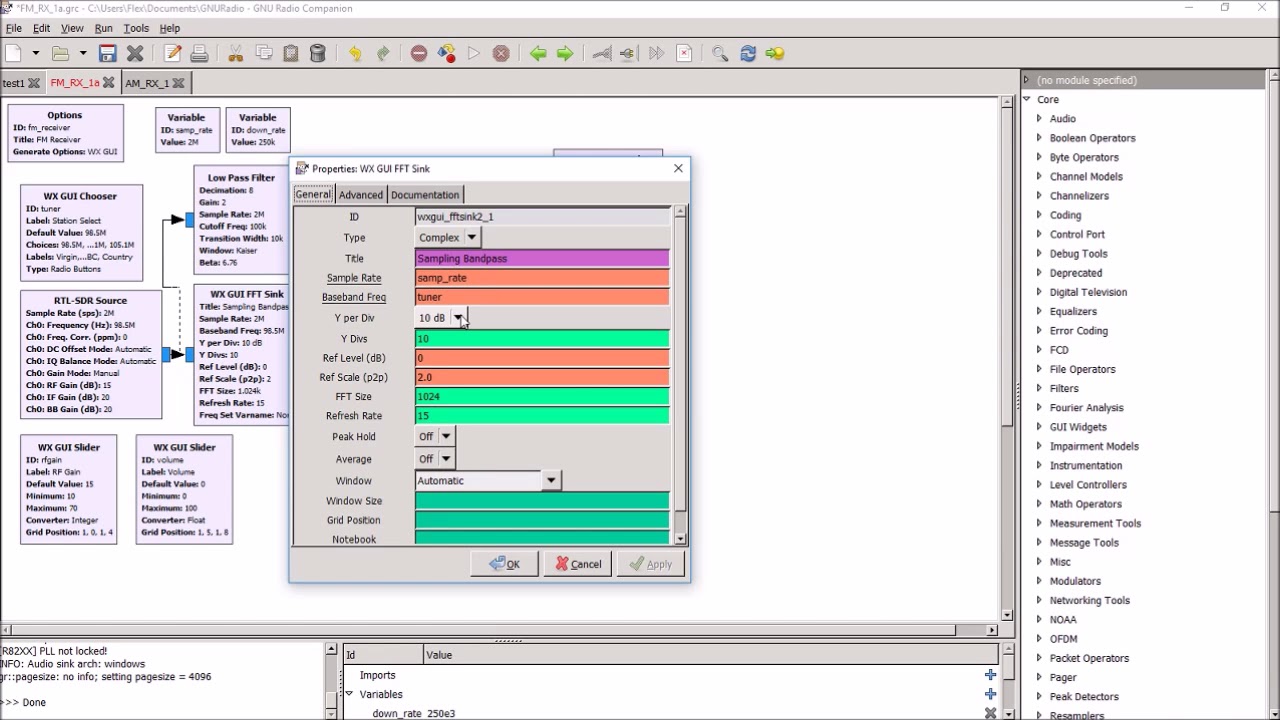The height and width of the screenshot is (720, 1280).
Task: Click the Refresh Rate field
Action: tap(542, 416)
